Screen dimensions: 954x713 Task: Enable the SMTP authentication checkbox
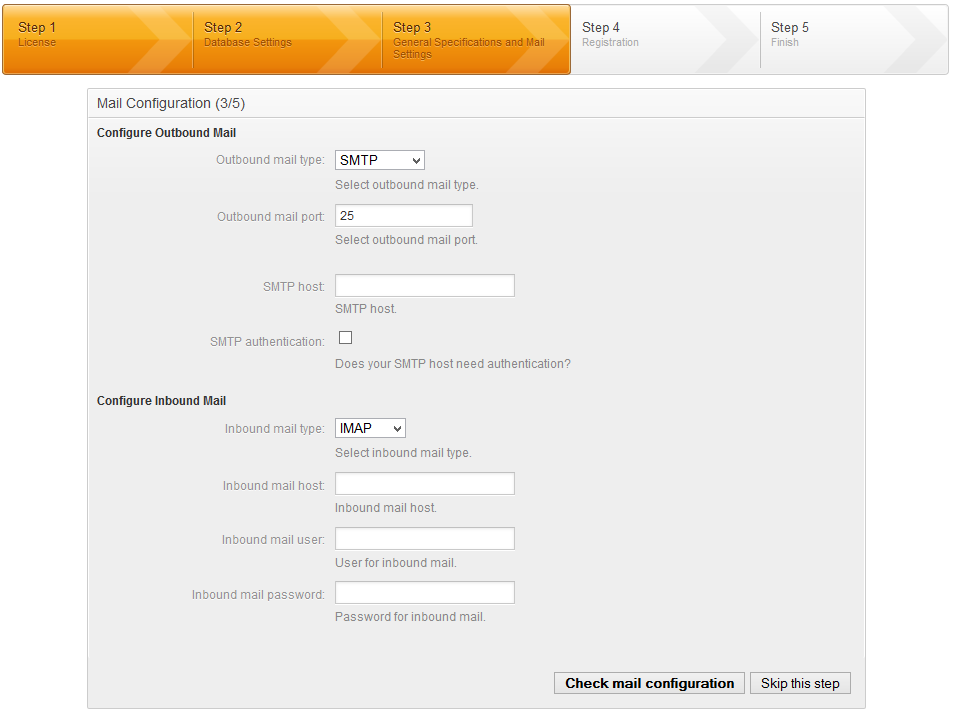coord(345,338)
